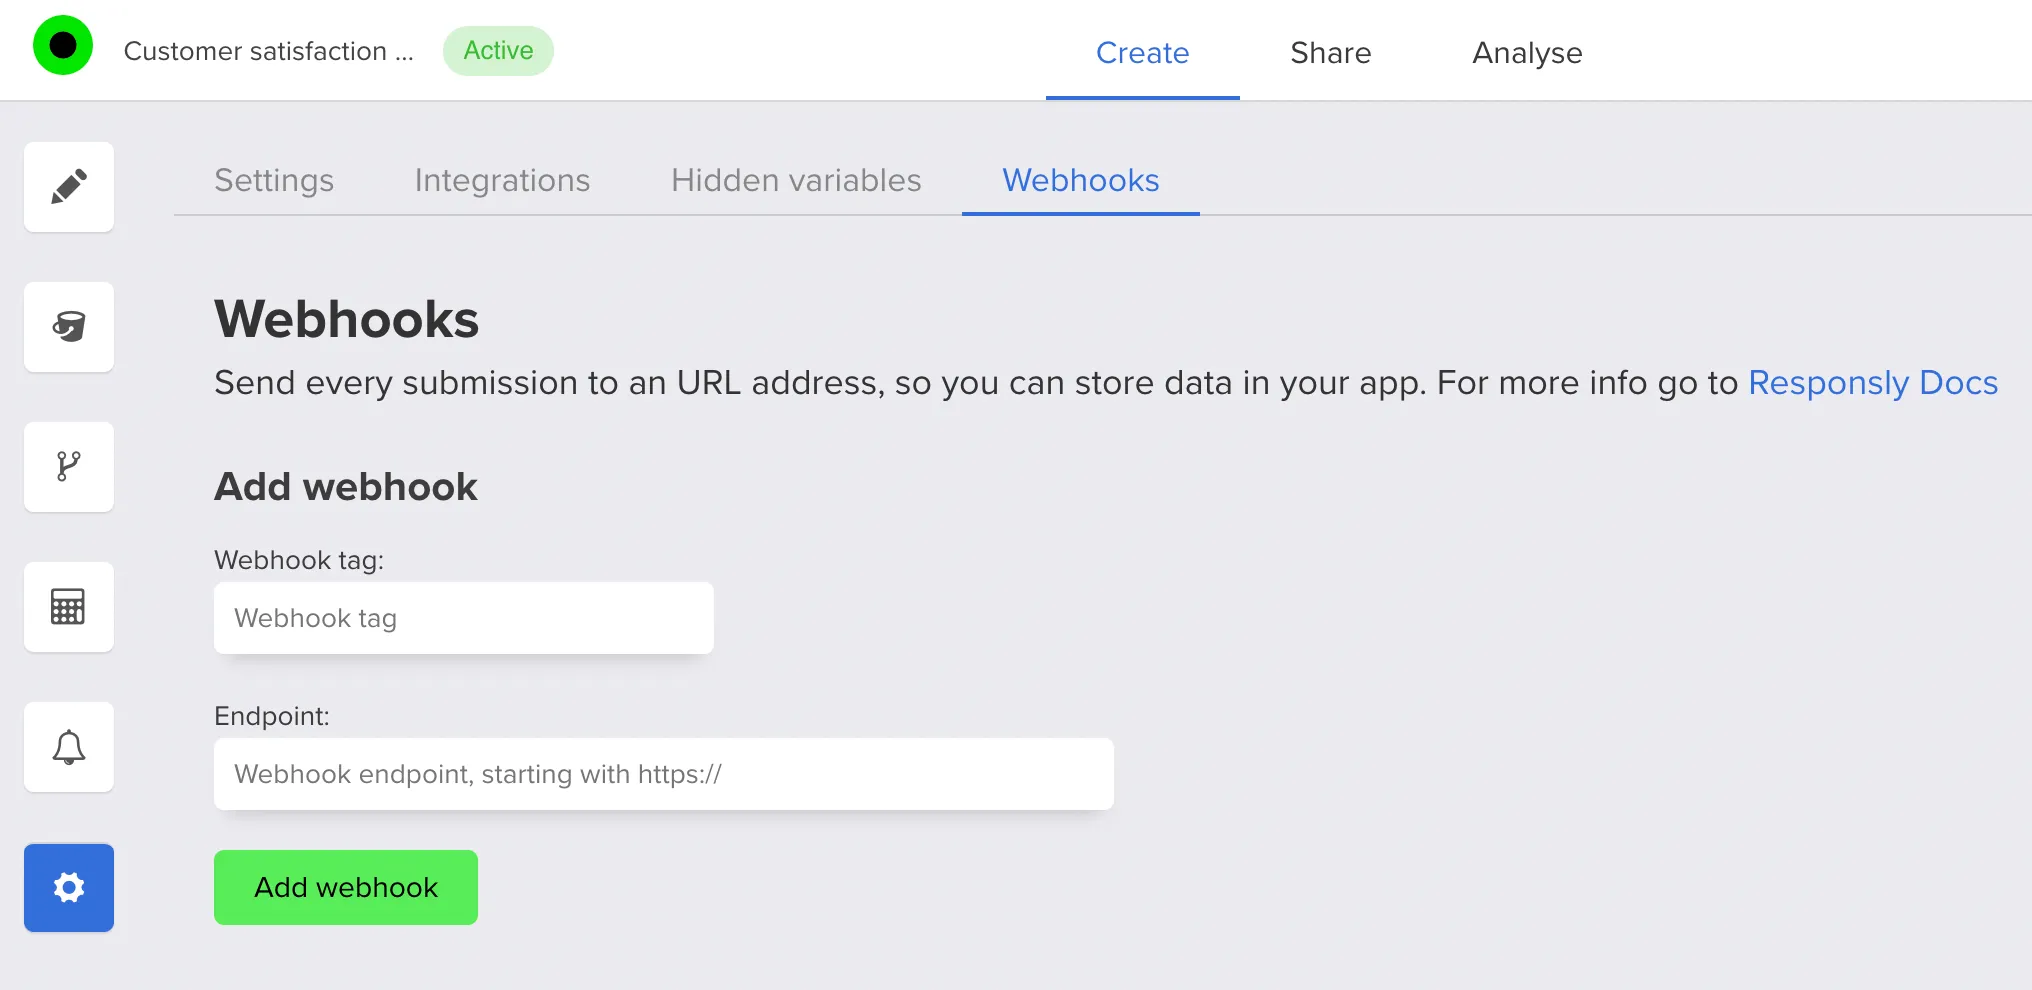The height and width of the screenshot is (990, 2032).
Task: Click the bell icon above settings
Action: (x=68, y=747)
